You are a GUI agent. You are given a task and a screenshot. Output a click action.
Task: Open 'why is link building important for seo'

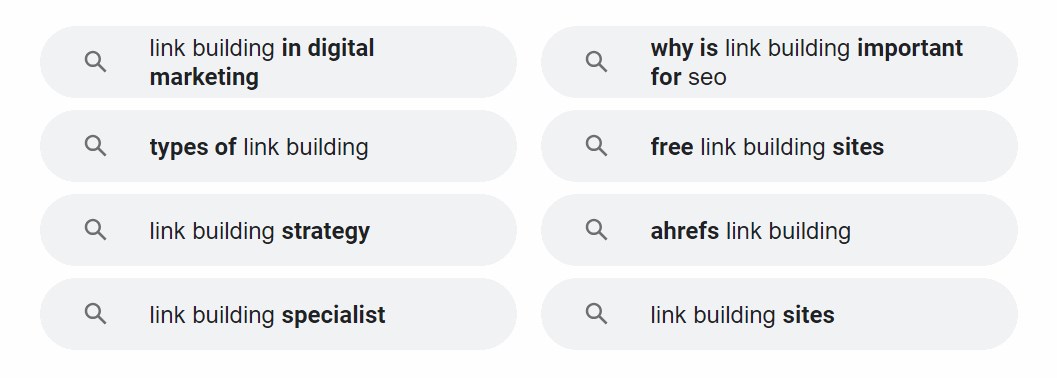click(779, 62)
